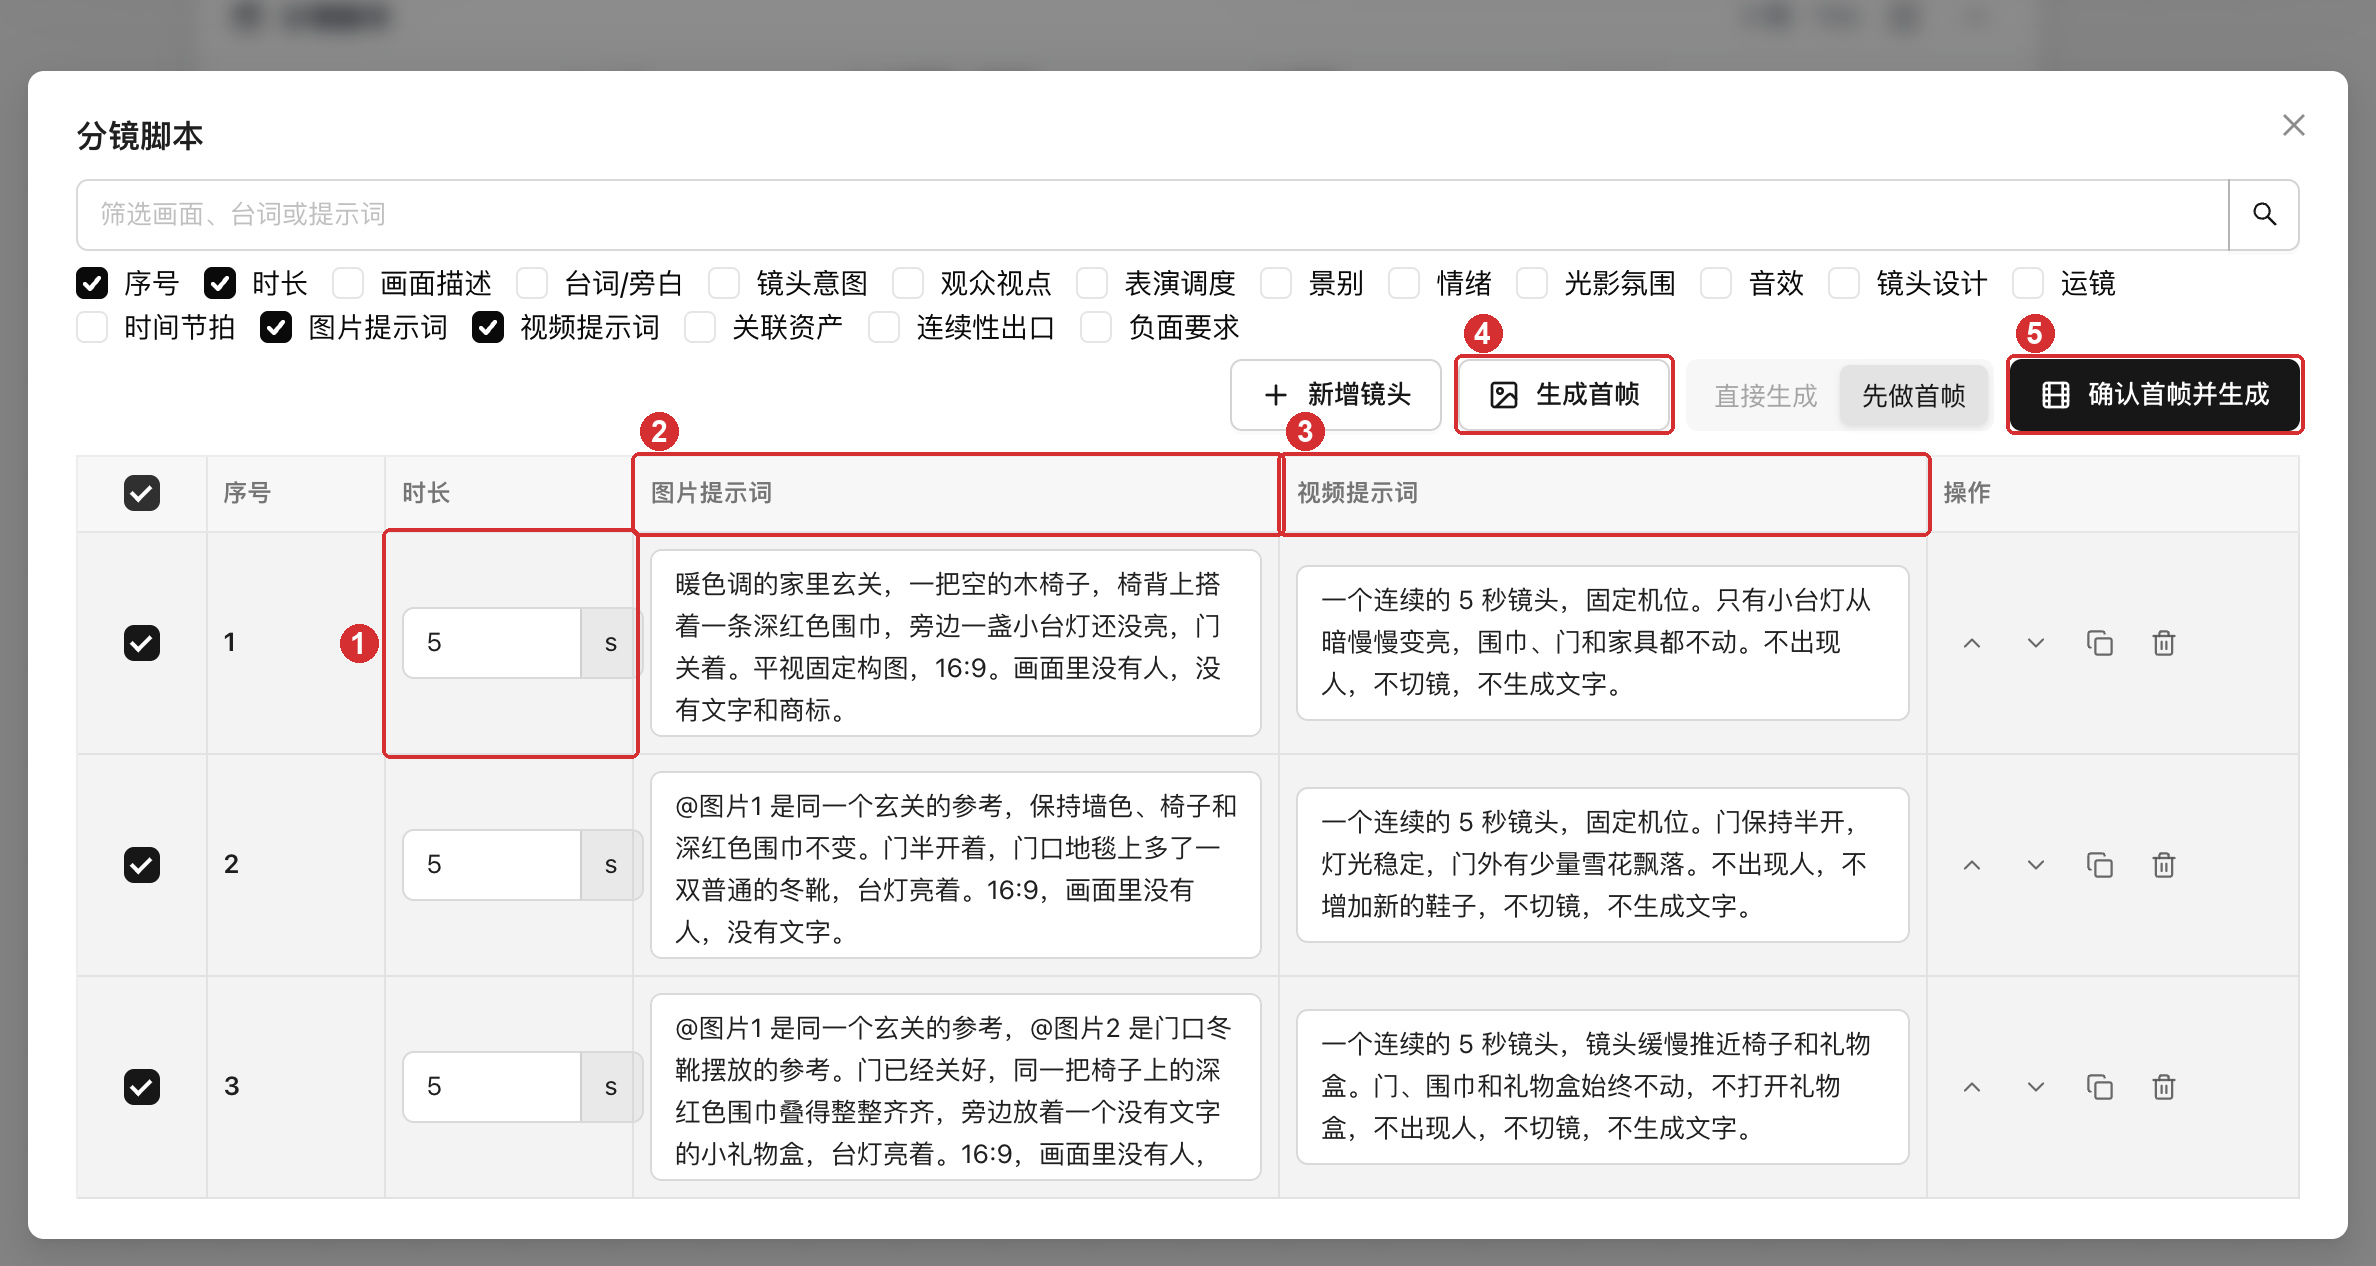2376x1266 pixels.
Task: Switch mode to 直接生成
Action: (1766, 396)
